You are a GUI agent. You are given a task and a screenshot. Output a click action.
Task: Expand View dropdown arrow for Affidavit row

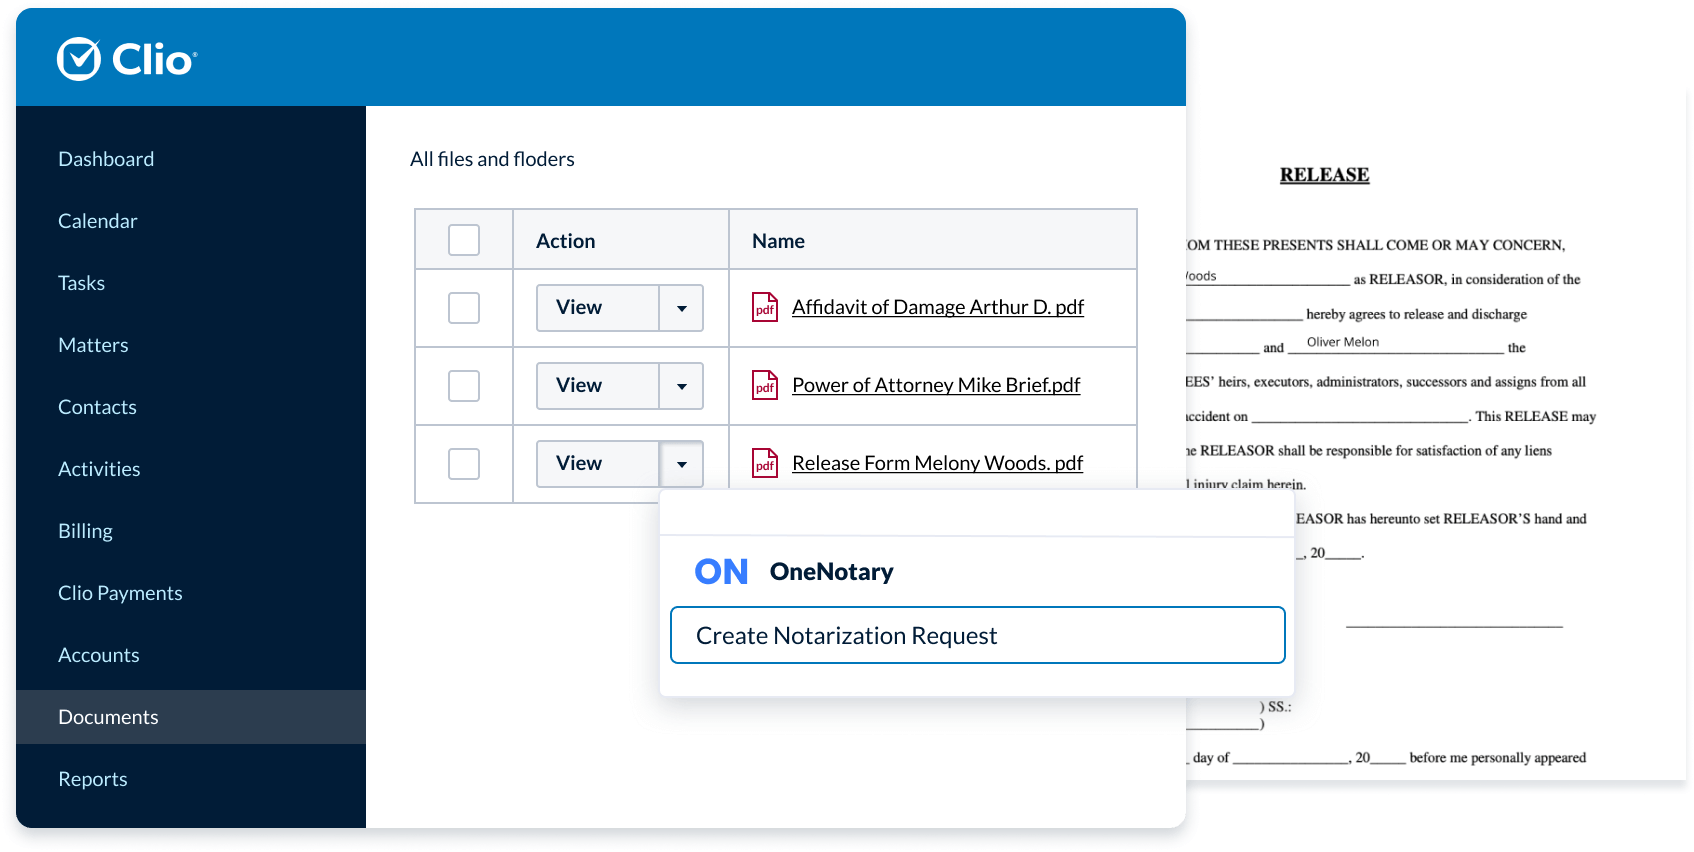coord(681,308)
